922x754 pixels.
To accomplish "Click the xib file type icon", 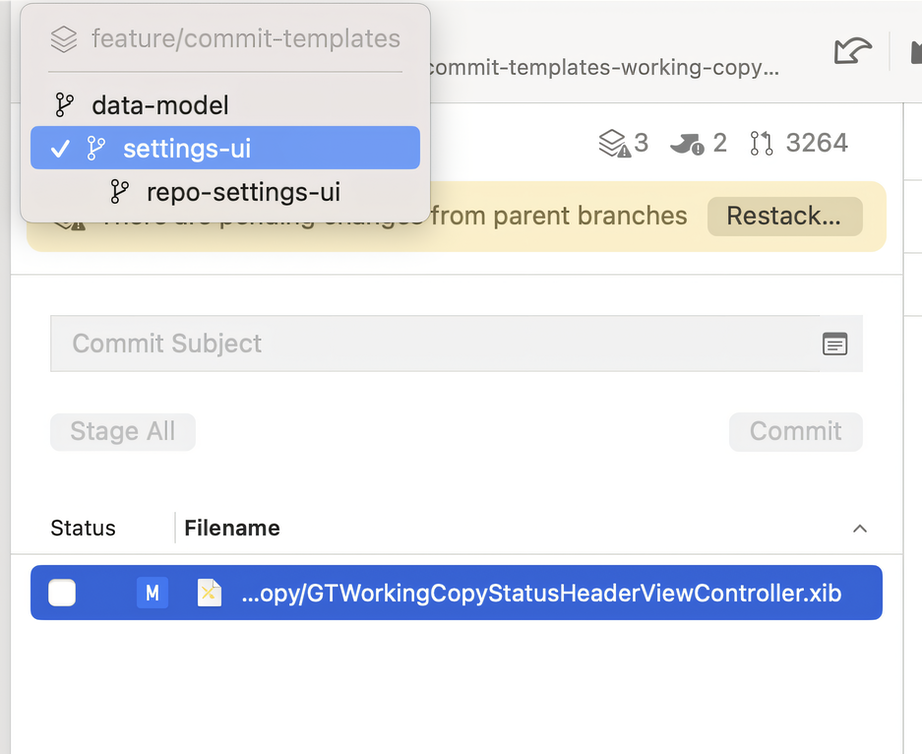I will click(209, 592).
